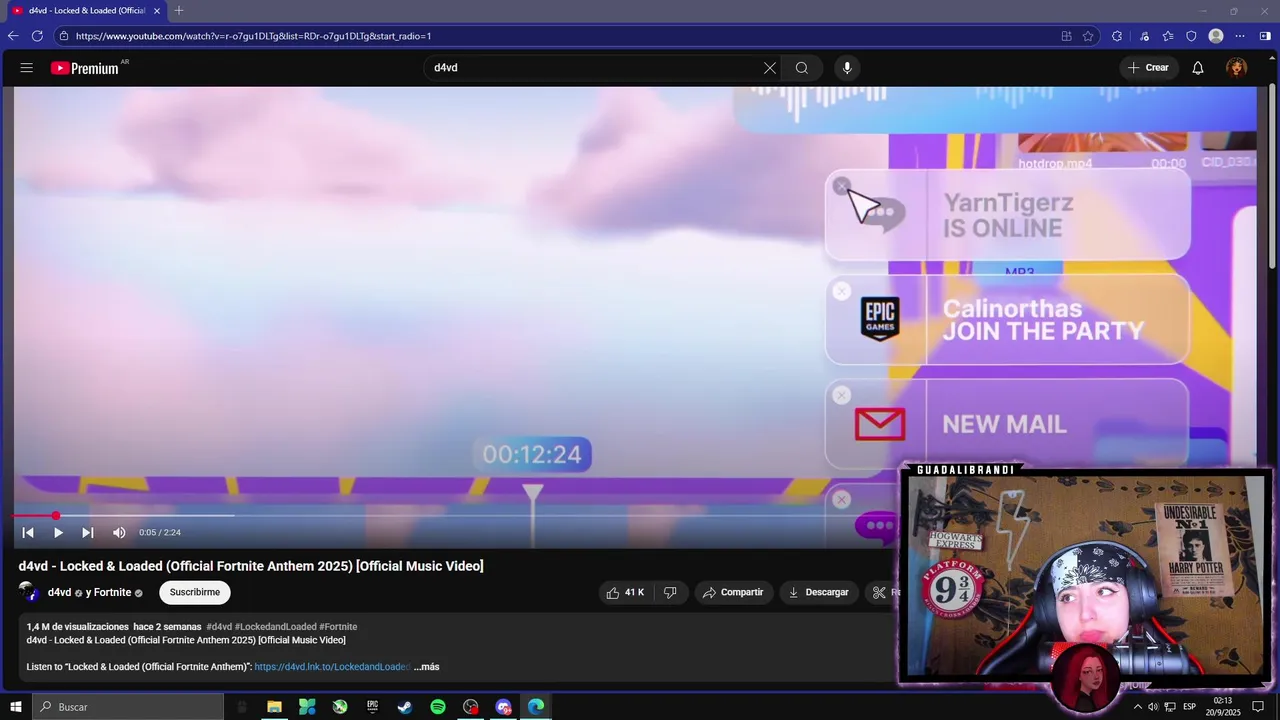Screen dimensions: 1280x720
Task: Click the scissors clip icon
Action: click(879, 593)
